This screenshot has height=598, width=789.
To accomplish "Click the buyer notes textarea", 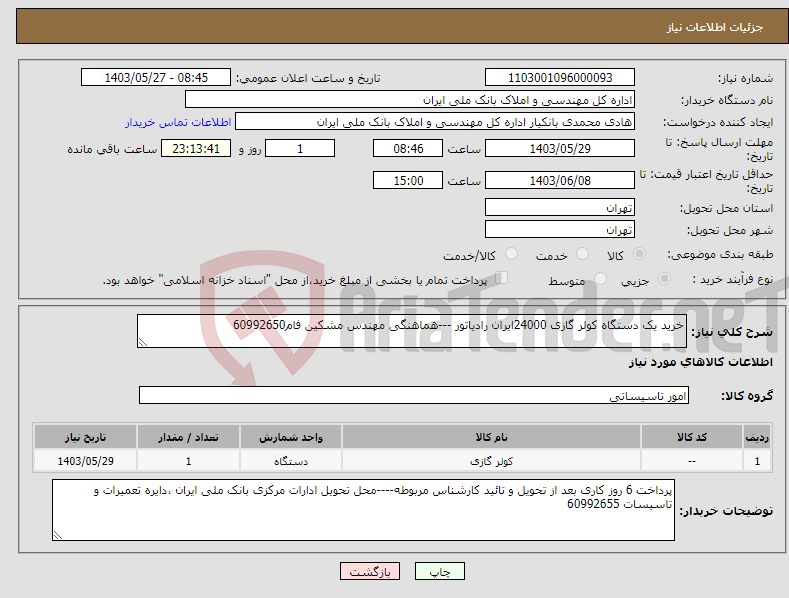I will (x=363, y=510).
